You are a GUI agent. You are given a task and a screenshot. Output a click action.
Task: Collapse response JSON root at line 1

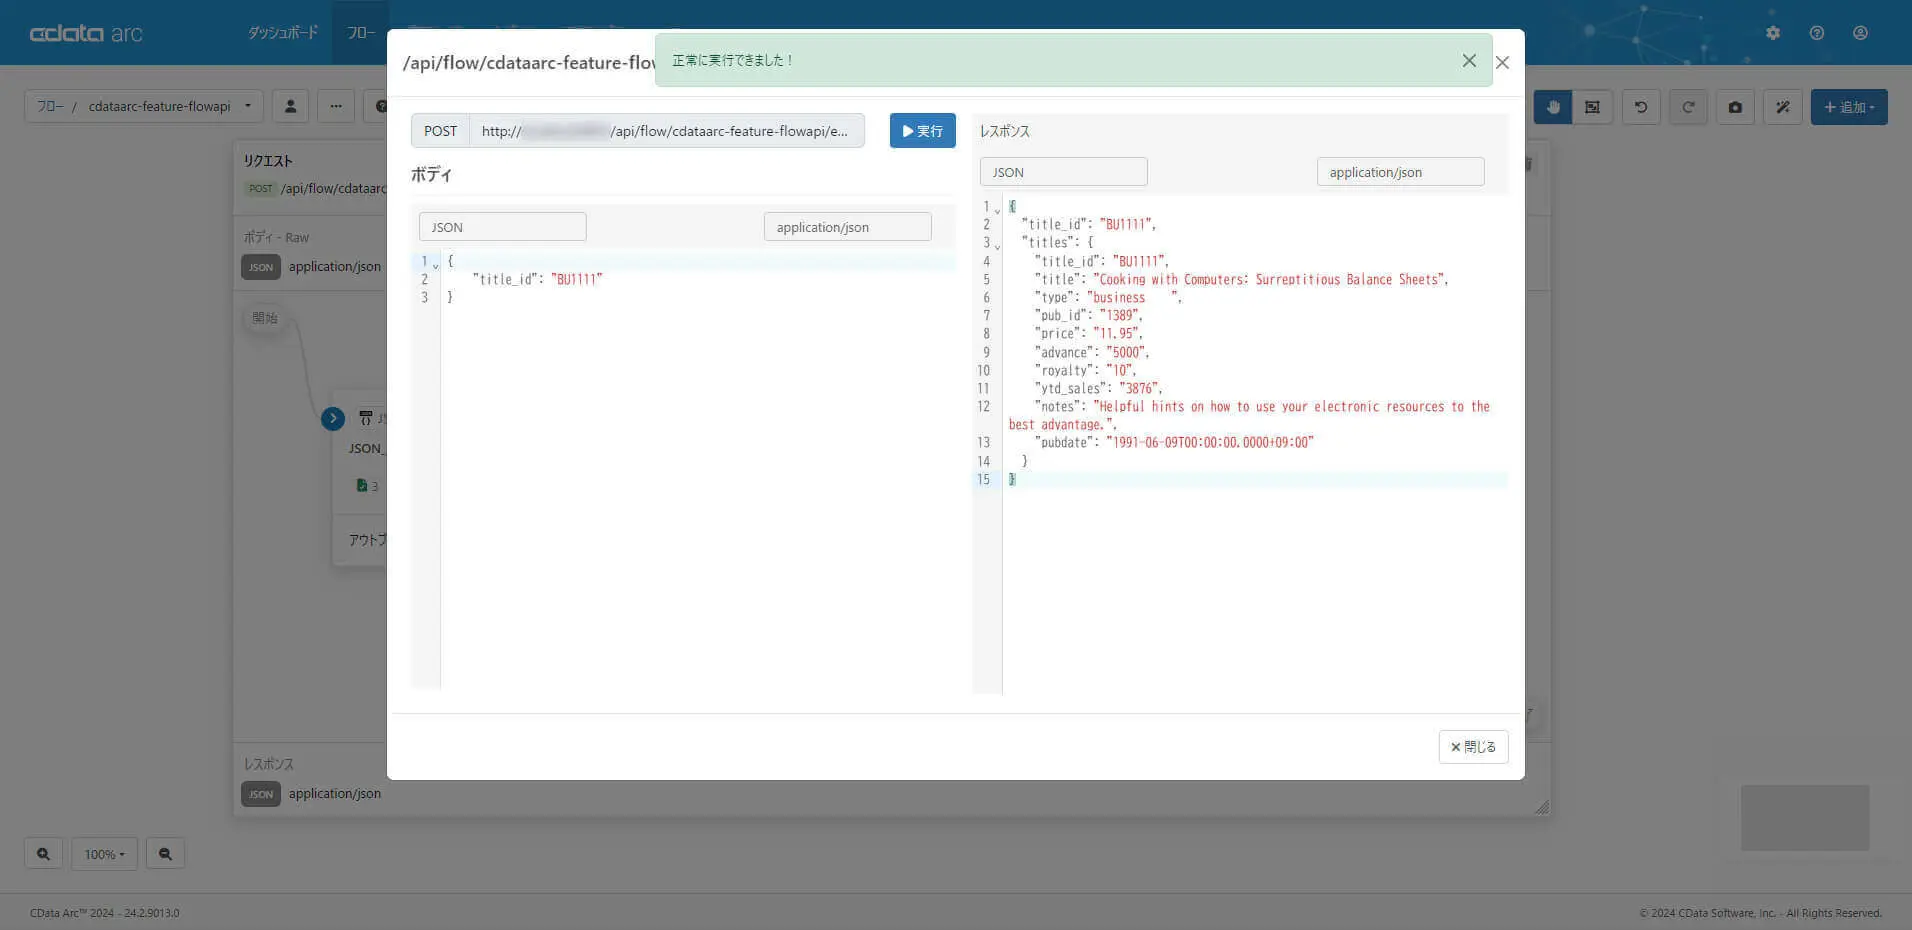point(997,210)
